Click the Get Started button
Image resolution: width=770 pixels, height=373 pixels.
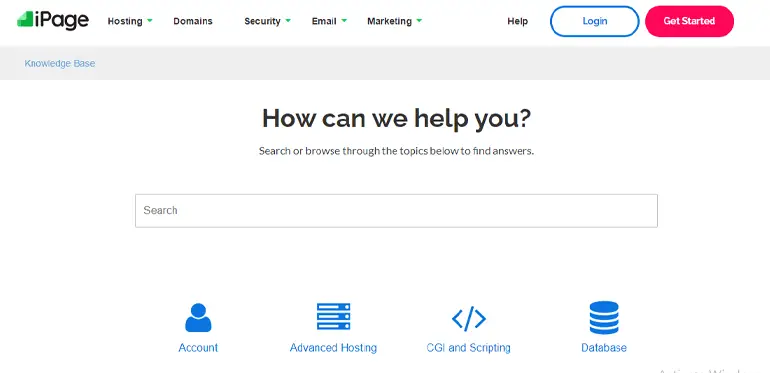click(689, 21)
